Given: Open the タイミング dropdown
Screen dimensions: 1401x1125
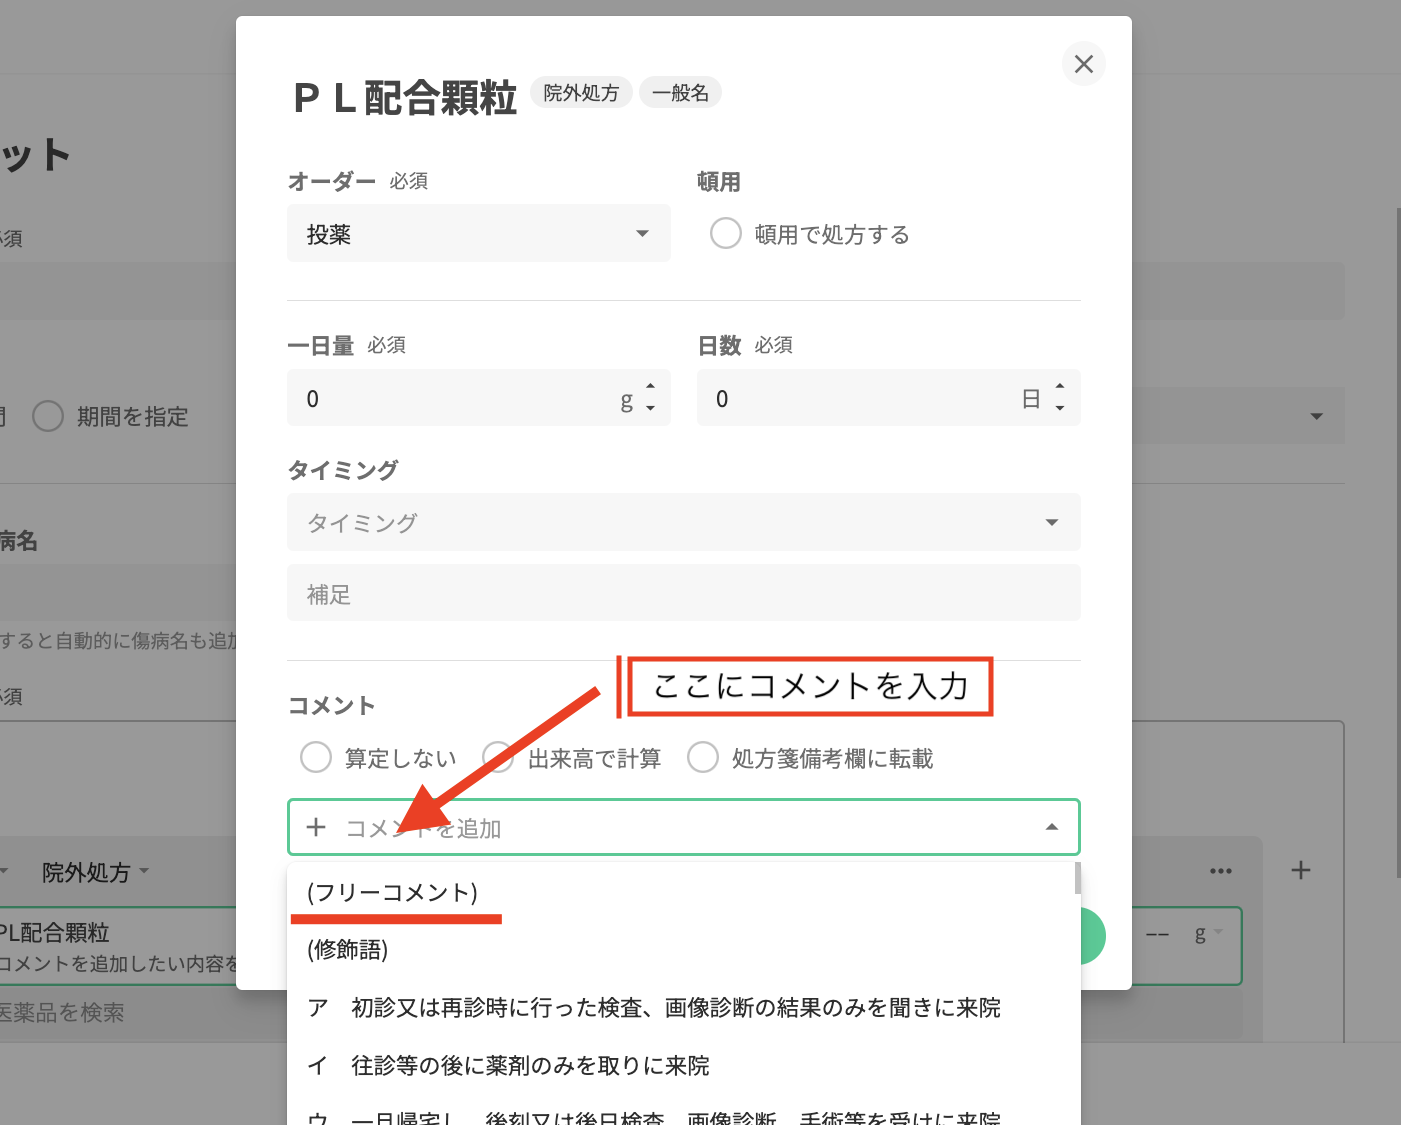Looking at the screenshot, I should [x=684, y=522].
